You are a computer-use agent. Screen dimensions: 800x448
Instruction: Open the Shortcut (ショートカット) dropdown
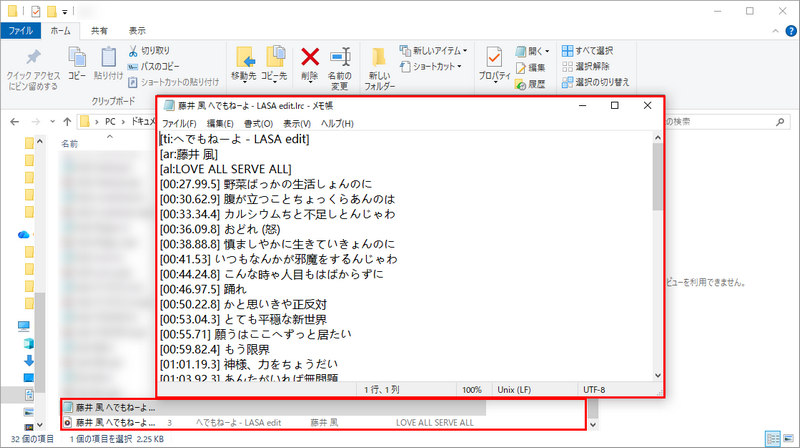click(431, 66)
